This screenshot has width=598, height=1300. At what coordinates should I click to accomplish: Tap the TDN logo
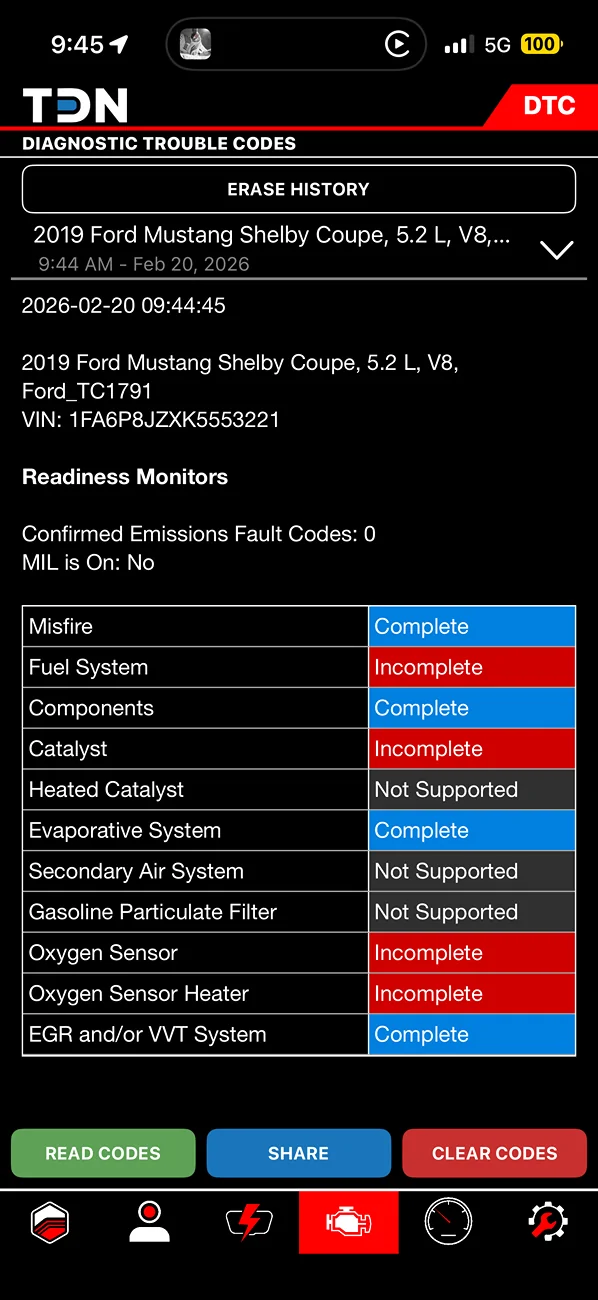tap(75, 105)
